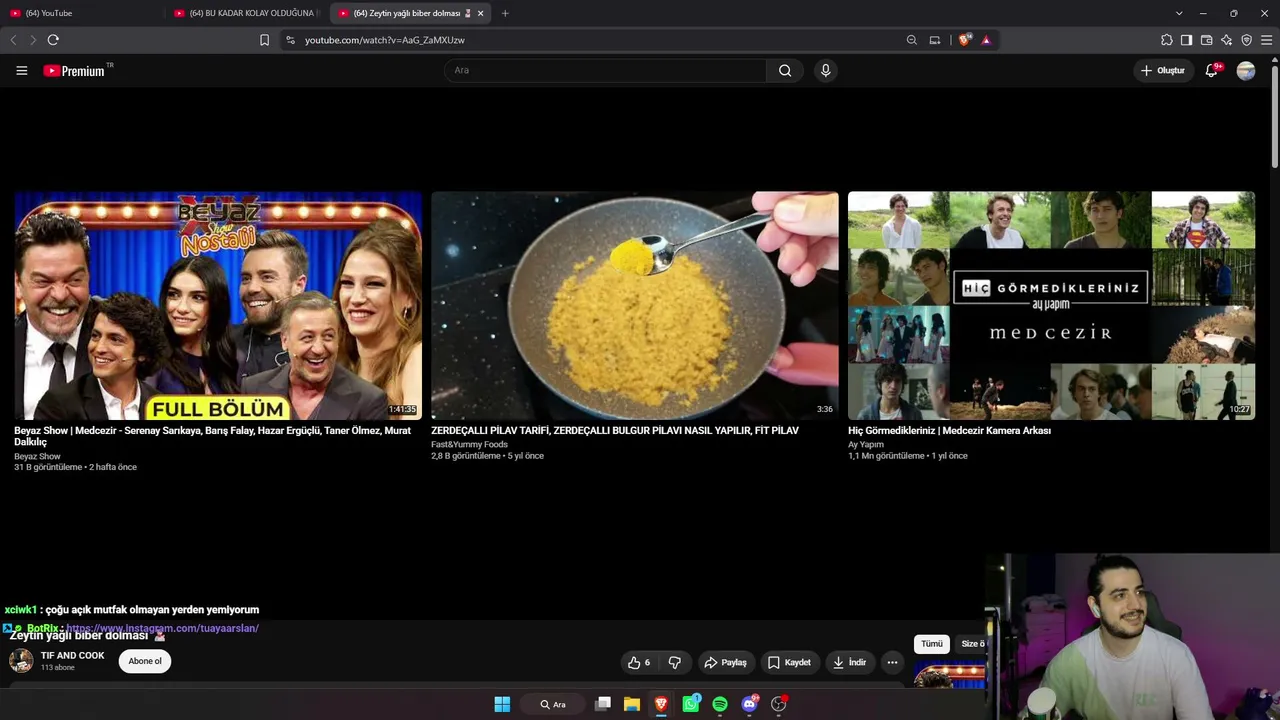This screenshot has width=1280, height=720.
Task: Save the video with Kaydet
Action: pyautogui.click(x=789, y=662)
